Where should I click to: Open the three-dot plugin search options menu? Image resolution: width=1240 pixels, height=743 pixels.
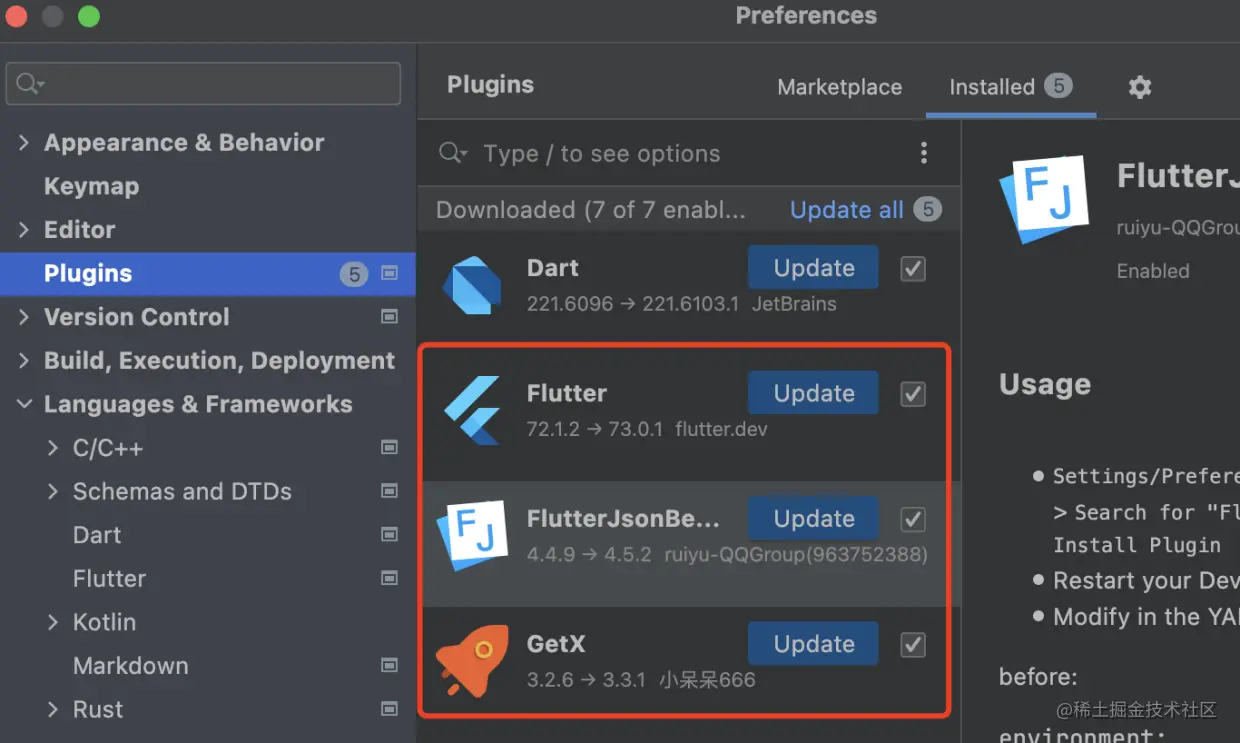click(x=924, y=153)
